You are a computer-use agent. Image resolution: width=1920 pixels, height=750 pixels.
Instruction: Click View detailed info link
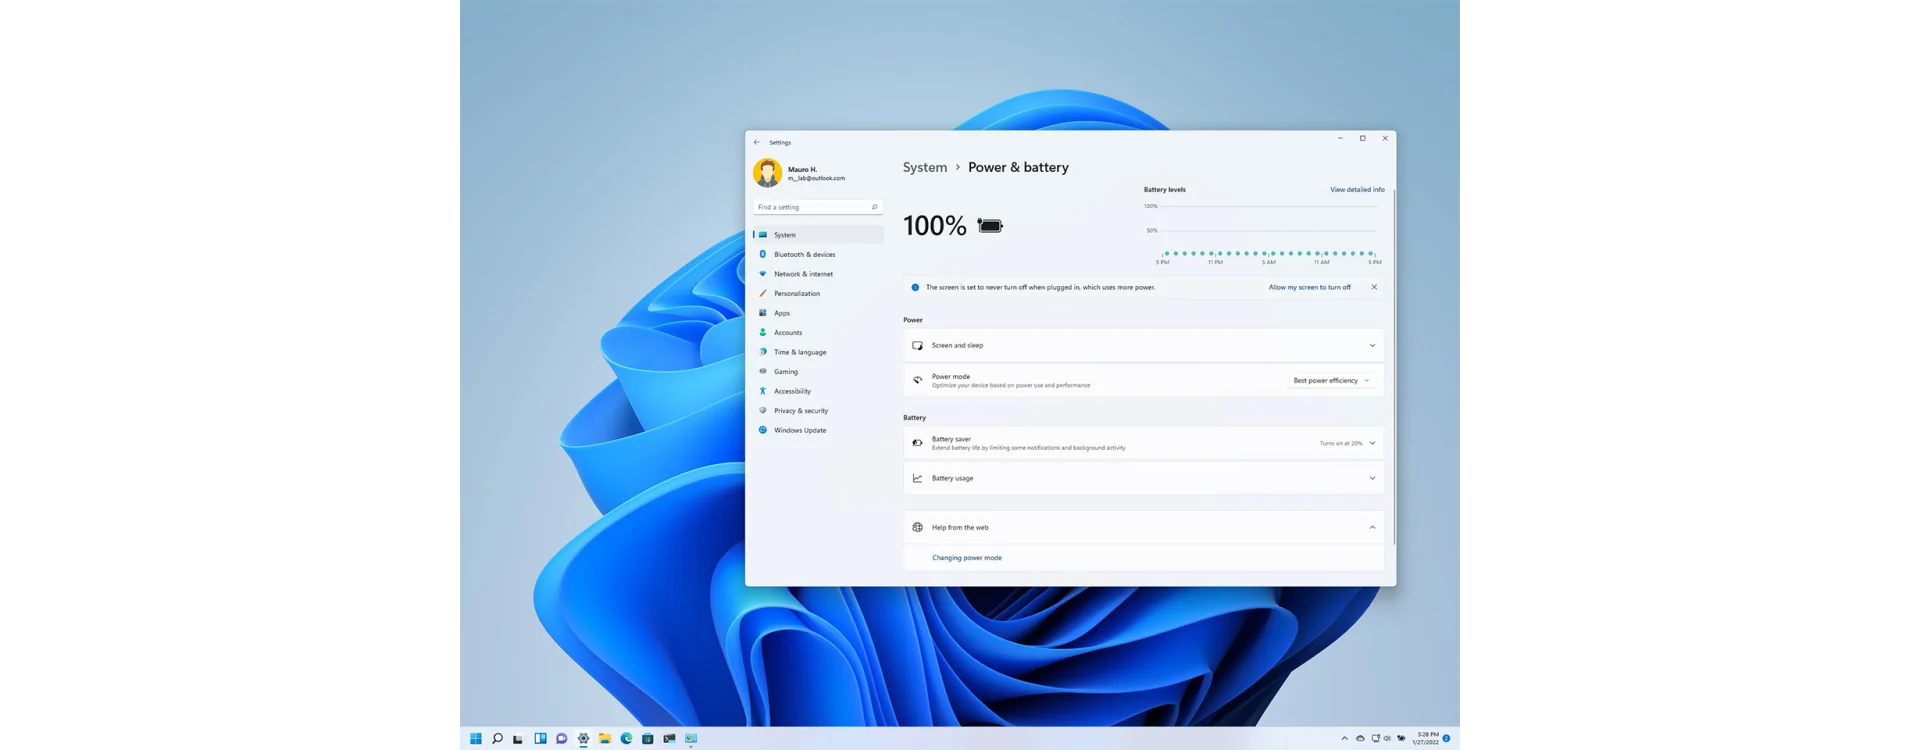1357,189
